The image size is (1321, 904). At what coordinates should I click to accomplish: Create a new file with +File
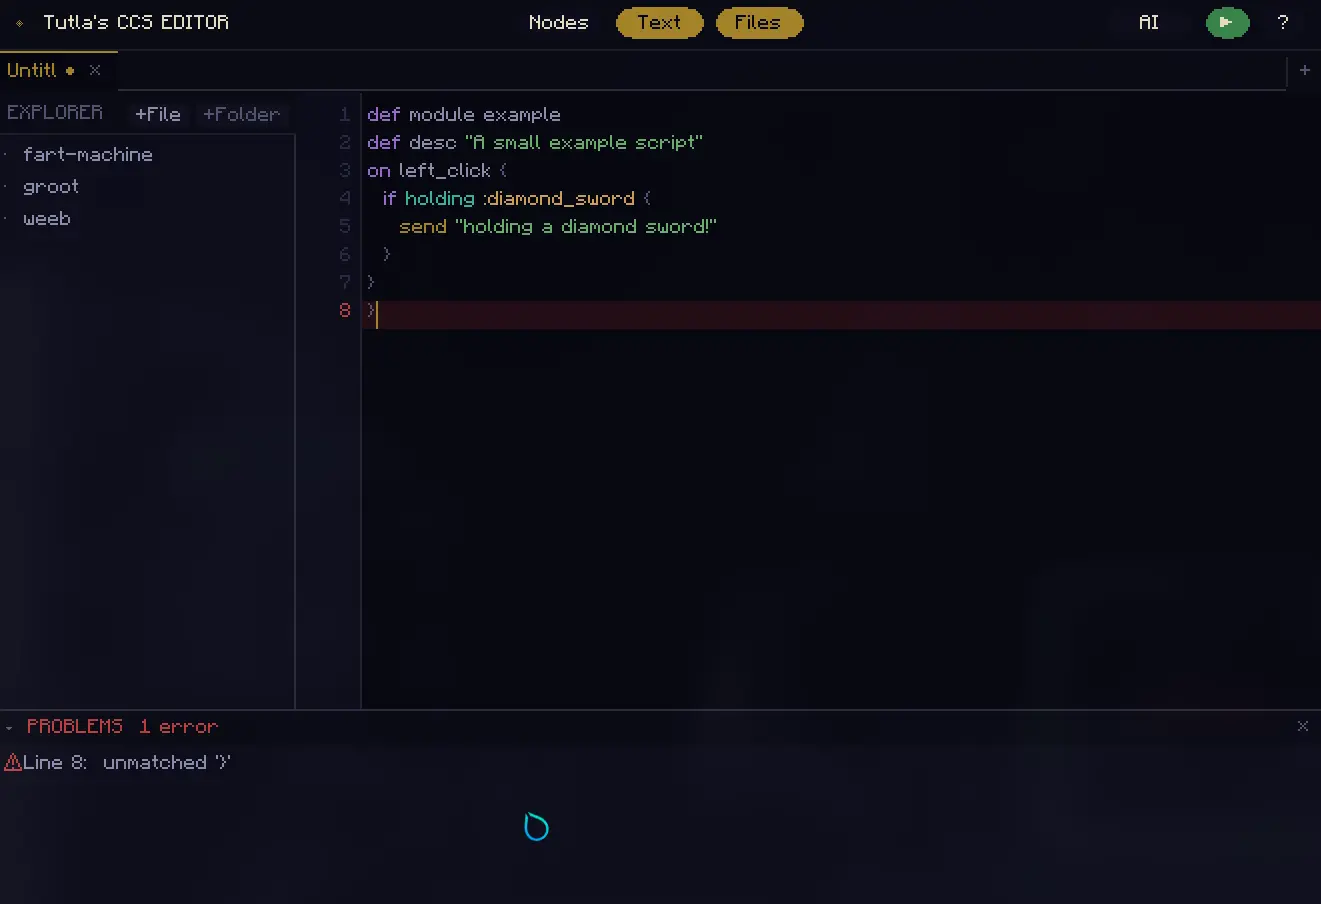(158, 114)
